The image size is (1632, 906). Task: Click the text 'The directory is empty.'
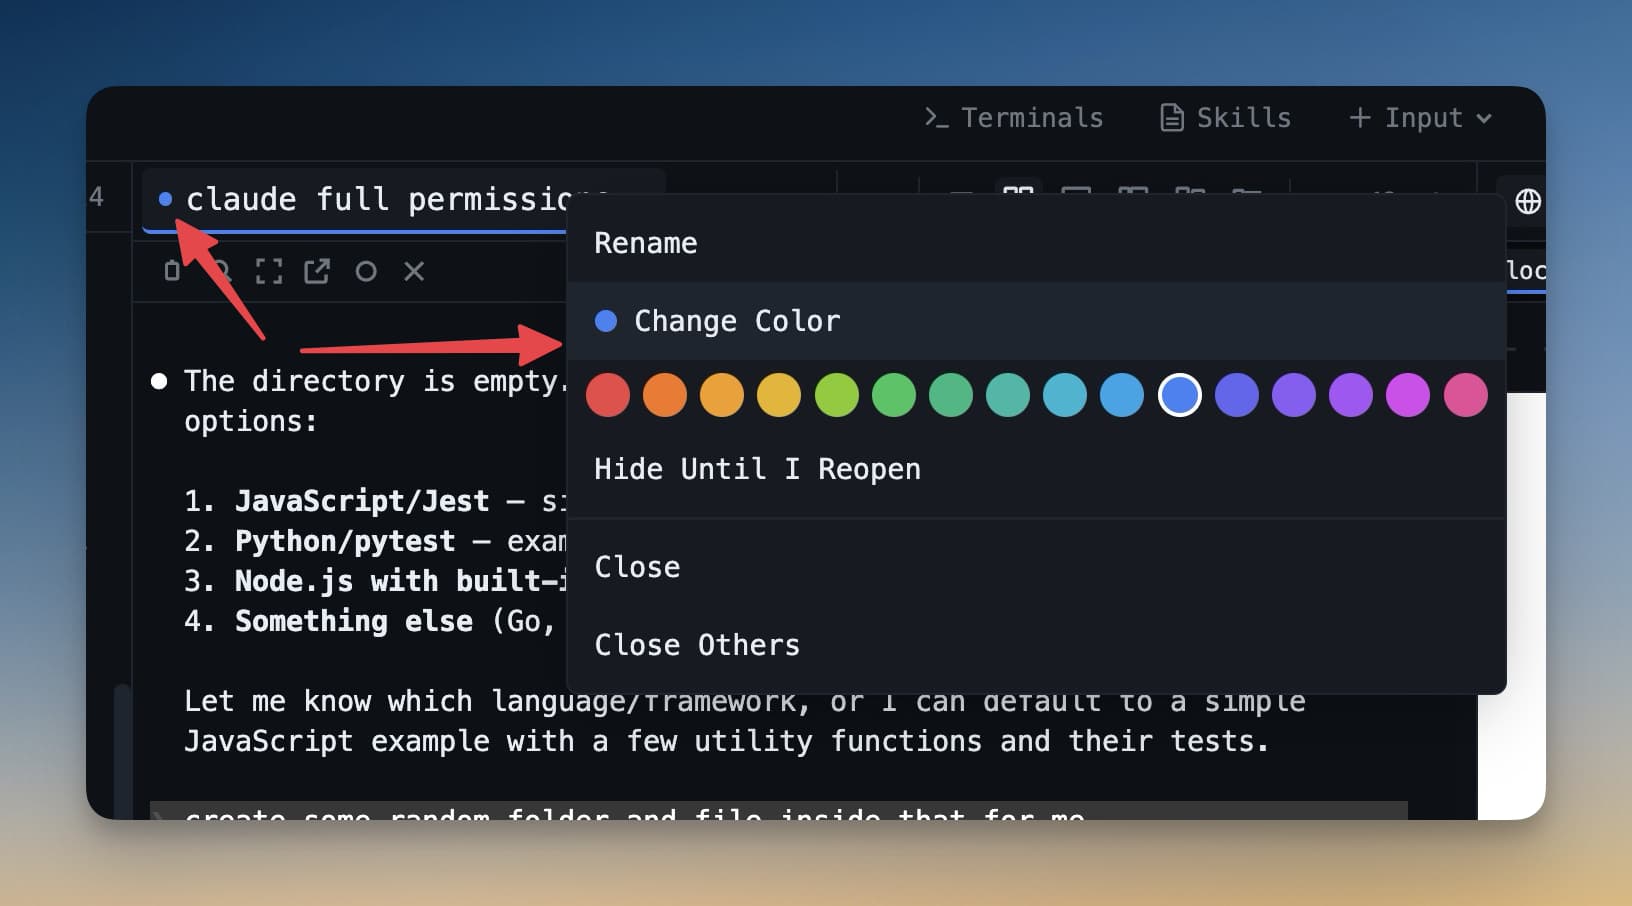375,381
